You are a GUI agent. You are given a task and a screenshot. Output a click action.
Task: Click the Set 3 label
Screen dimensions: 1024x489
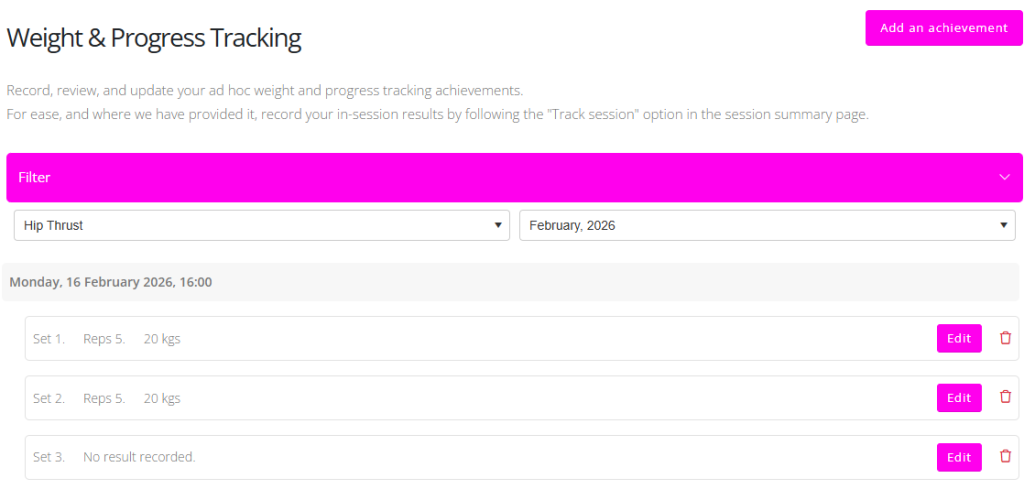click(x=49, y=457)
